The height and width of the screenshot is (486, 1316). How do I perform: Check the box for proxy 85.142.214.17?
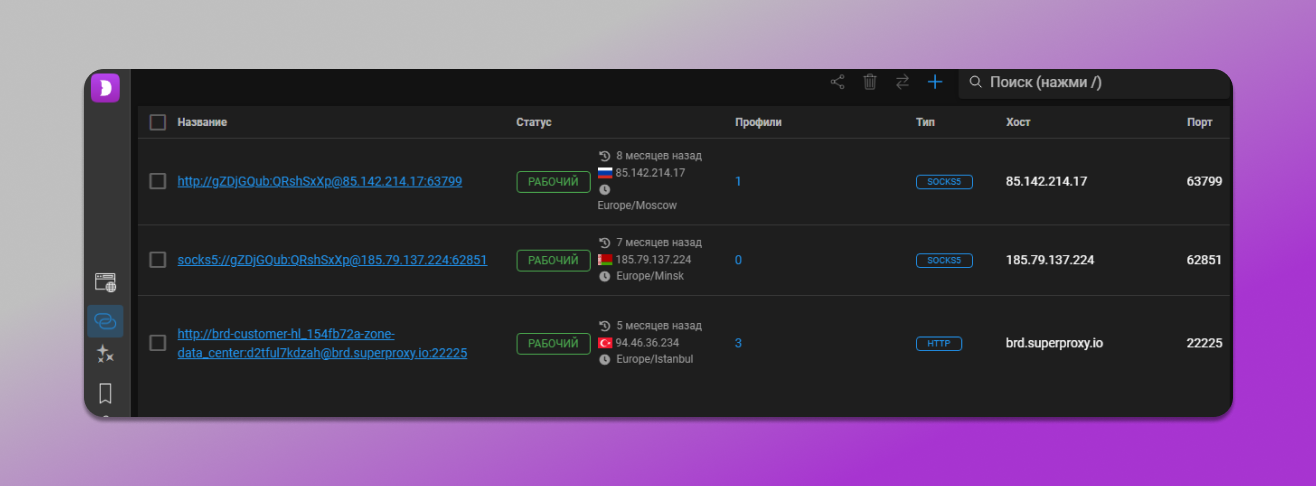(x=158, y=181)
